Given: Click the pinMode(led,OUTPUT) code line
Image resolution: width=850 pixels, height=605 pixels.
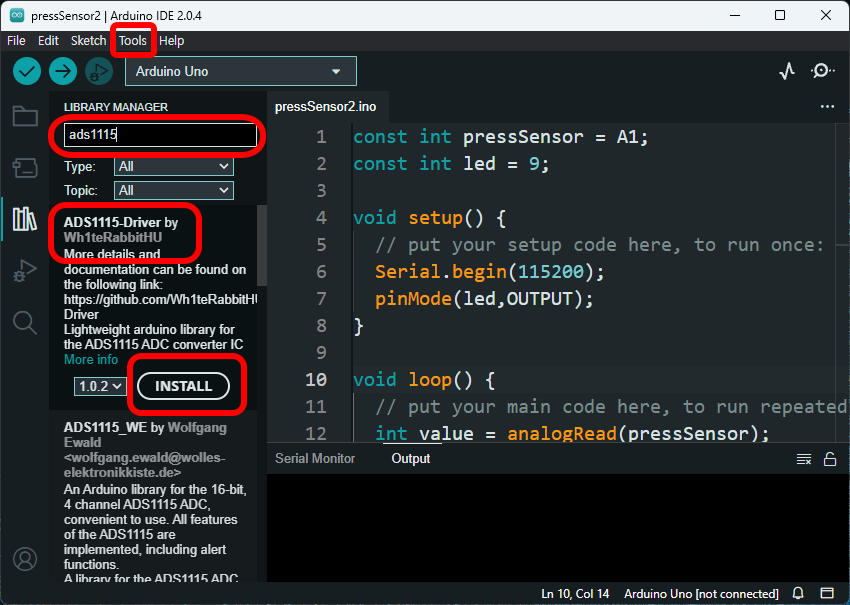Looking at the screenshot, I should click(x=484, y=299).
